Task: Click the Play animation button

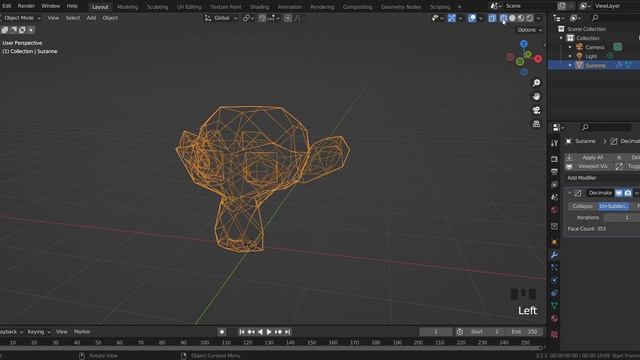Action: click(269, 332)
